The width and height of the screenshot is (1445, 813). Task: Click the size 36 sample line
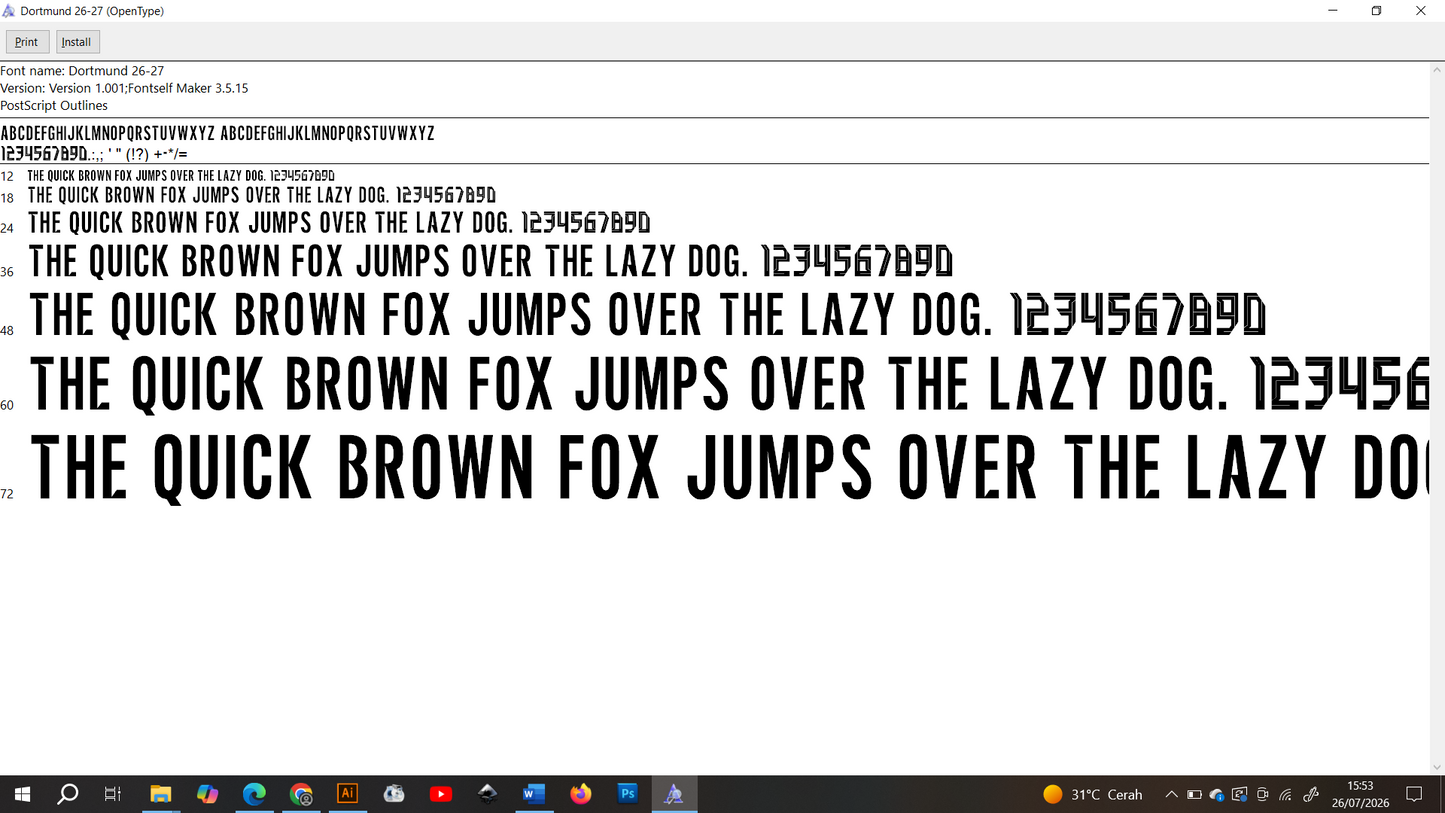pyautogui.click(x=490, y=262)
